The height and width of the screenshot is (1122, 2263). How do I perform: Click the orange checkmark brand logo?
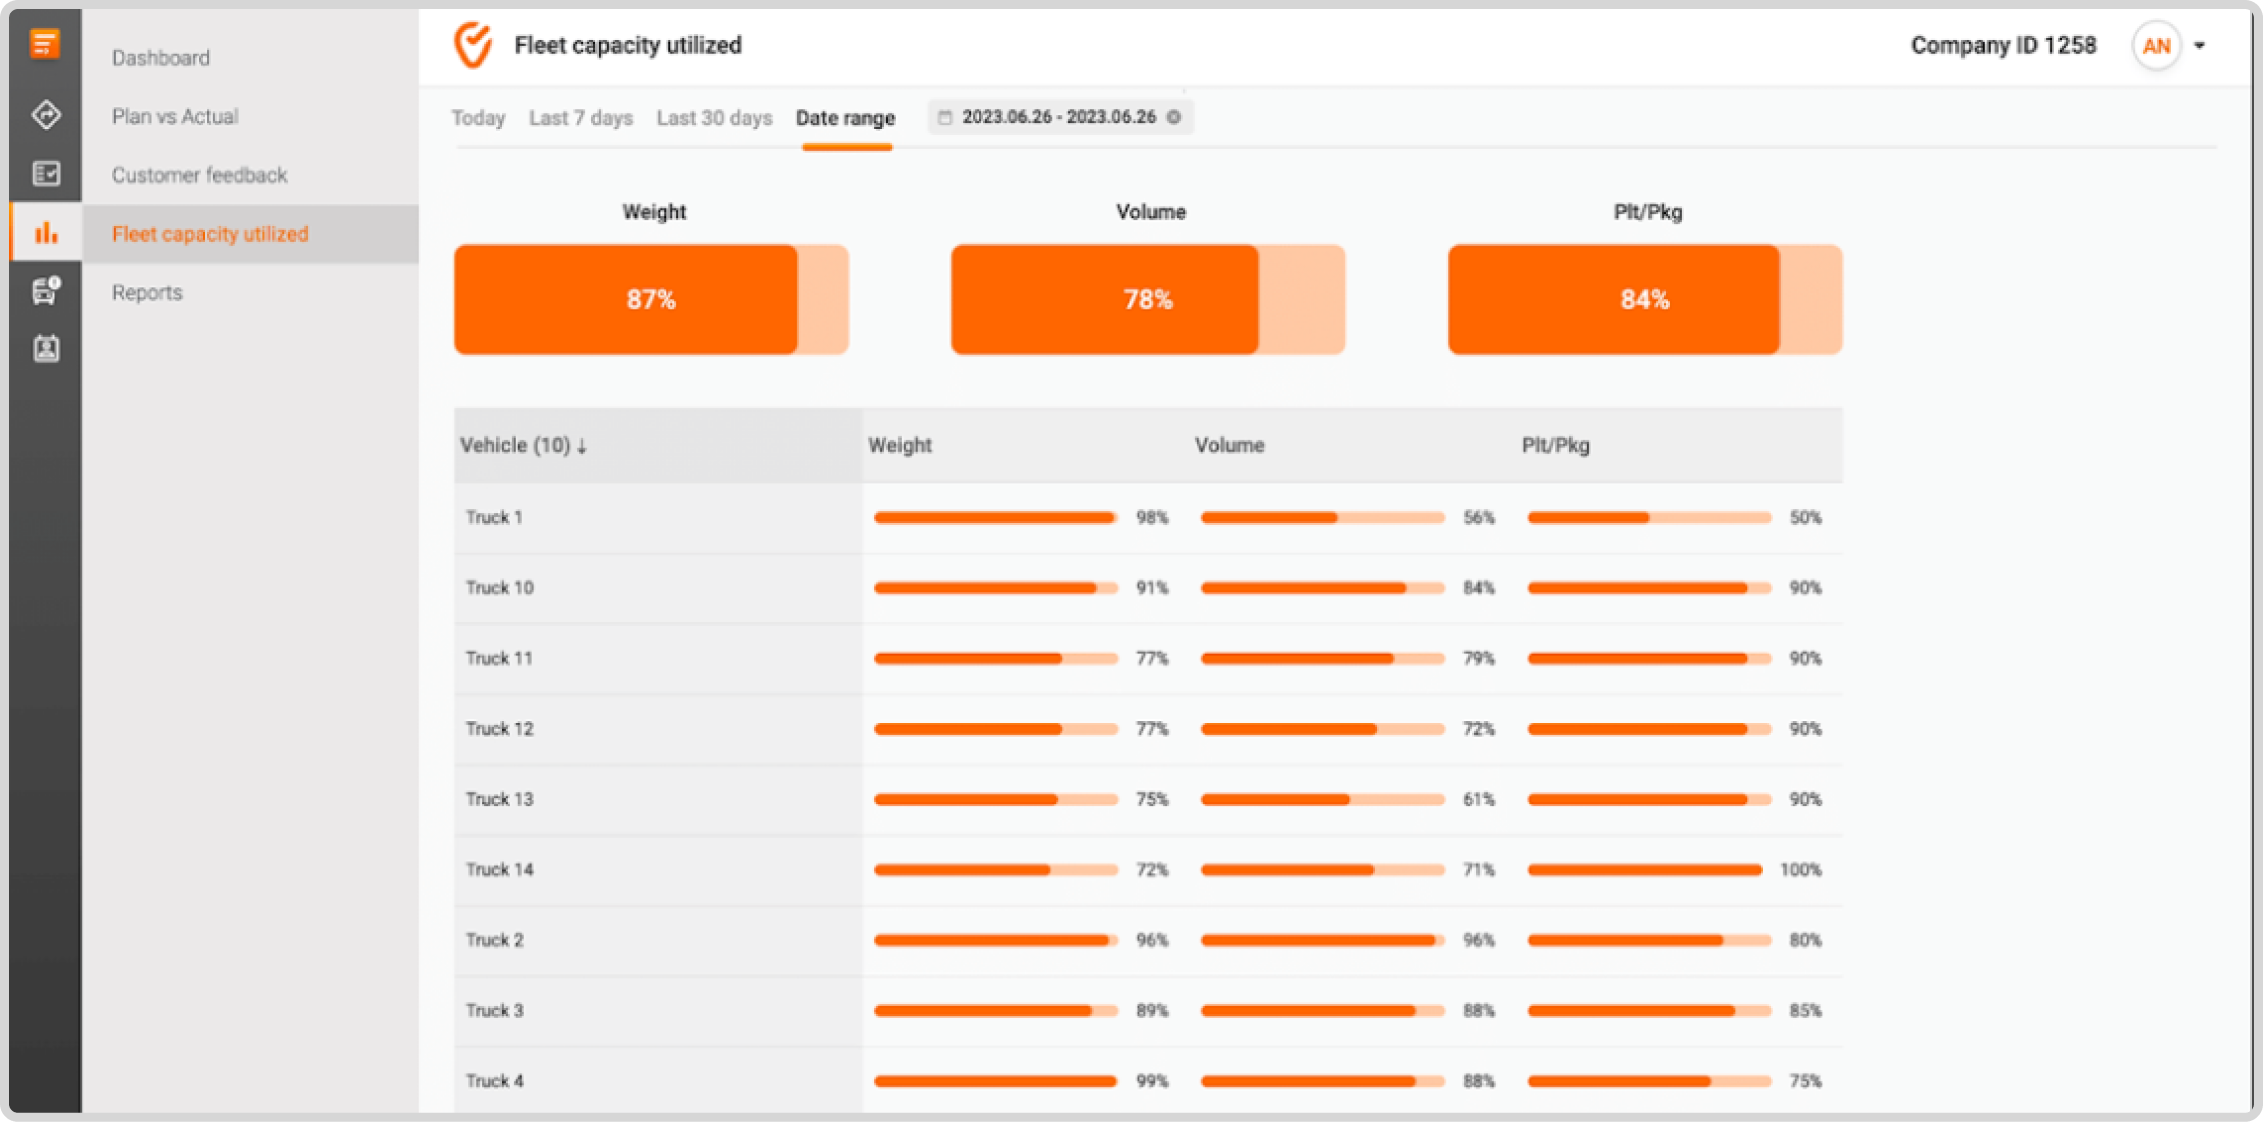coord(473,45)
